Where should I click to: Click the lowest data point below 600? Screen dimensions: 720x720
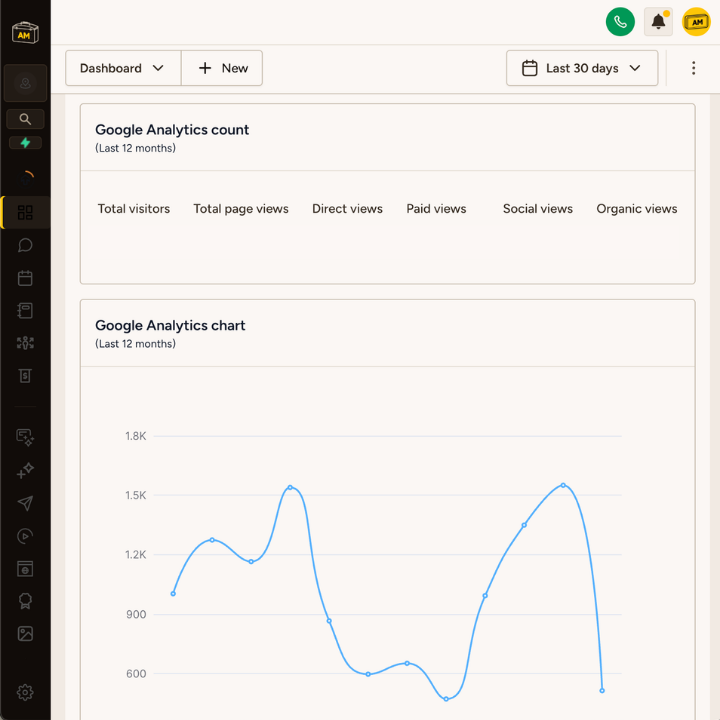[x=446, y=699]
